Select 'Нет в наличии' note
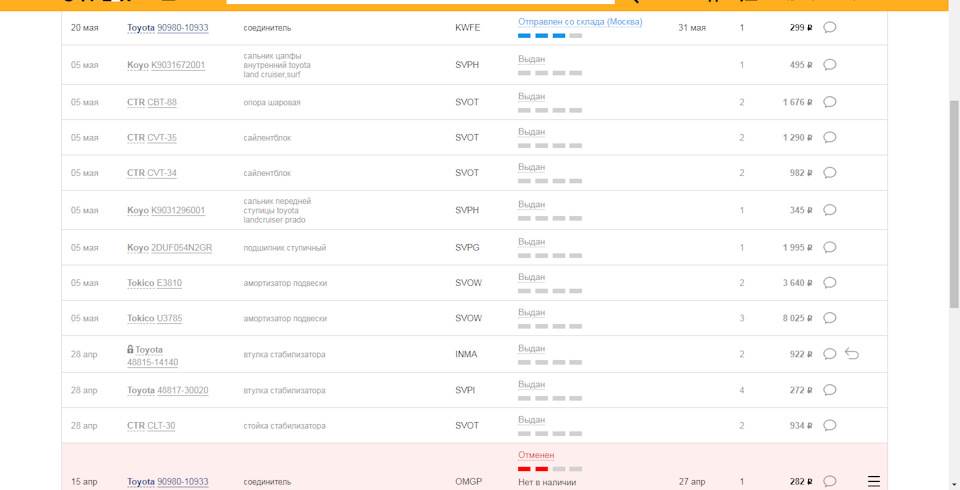The height and width of the screenshot is (490, 960). [x=547, y=482]
